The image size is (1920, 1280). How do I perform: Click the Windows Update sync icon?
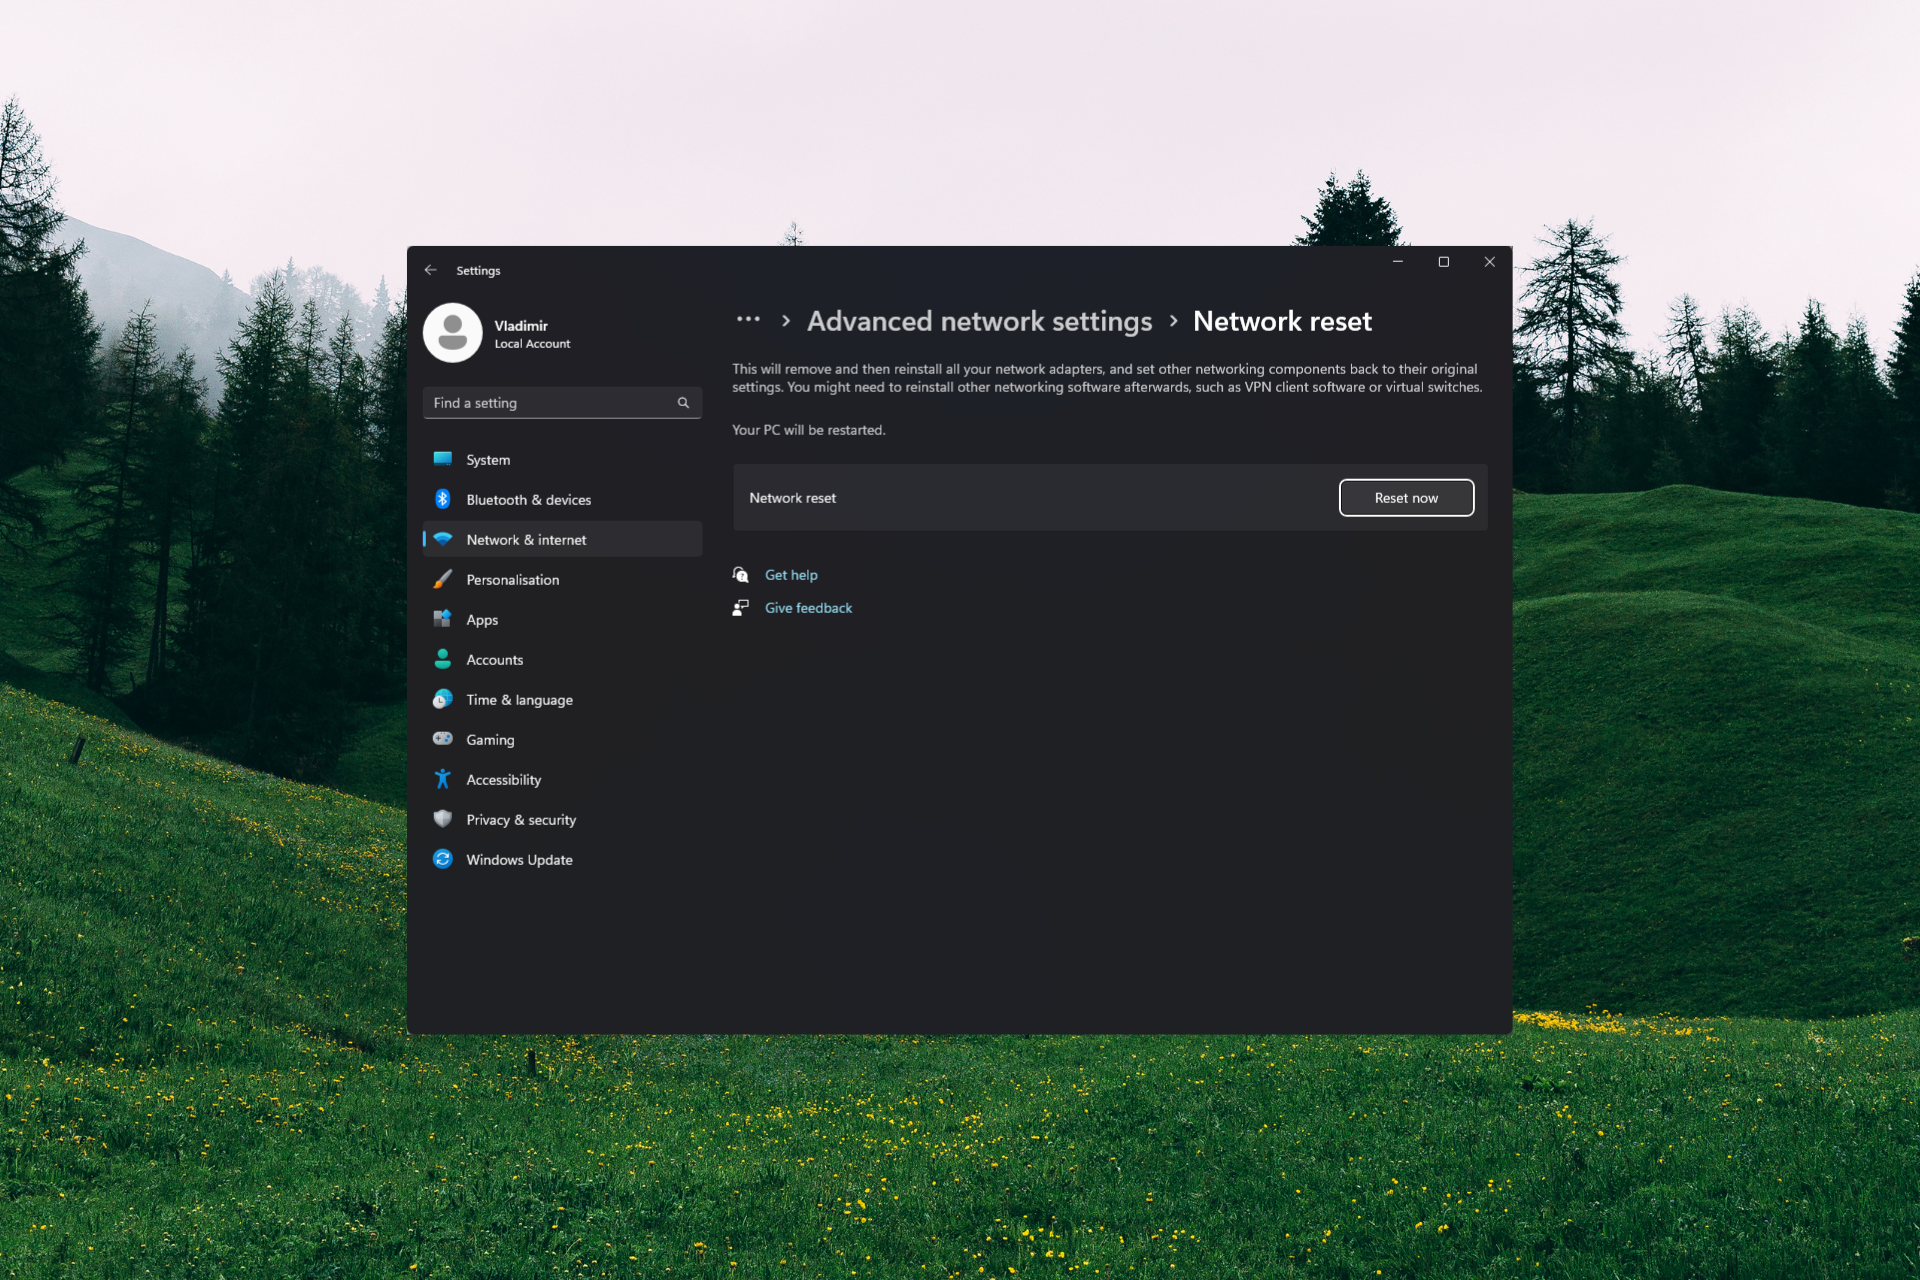442,859
